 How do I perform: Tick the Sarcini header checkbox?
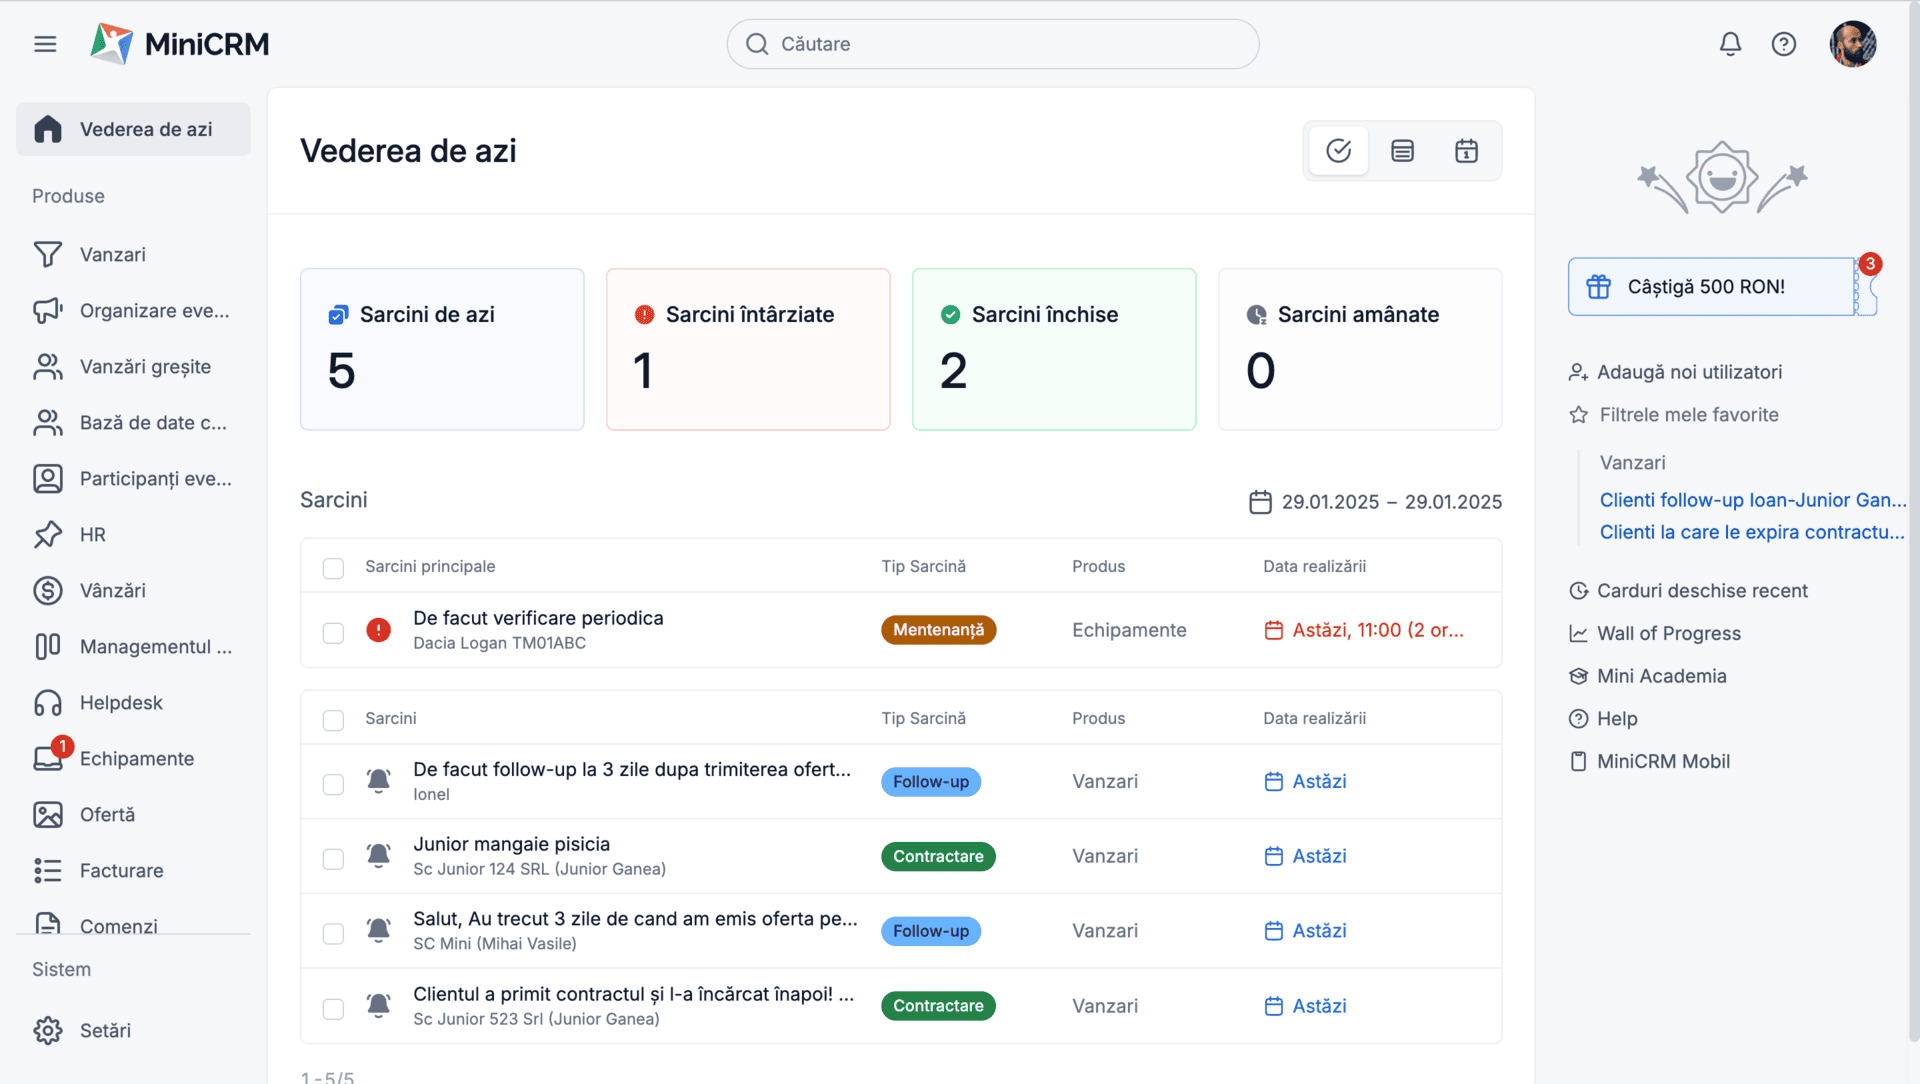pos(333,720)
